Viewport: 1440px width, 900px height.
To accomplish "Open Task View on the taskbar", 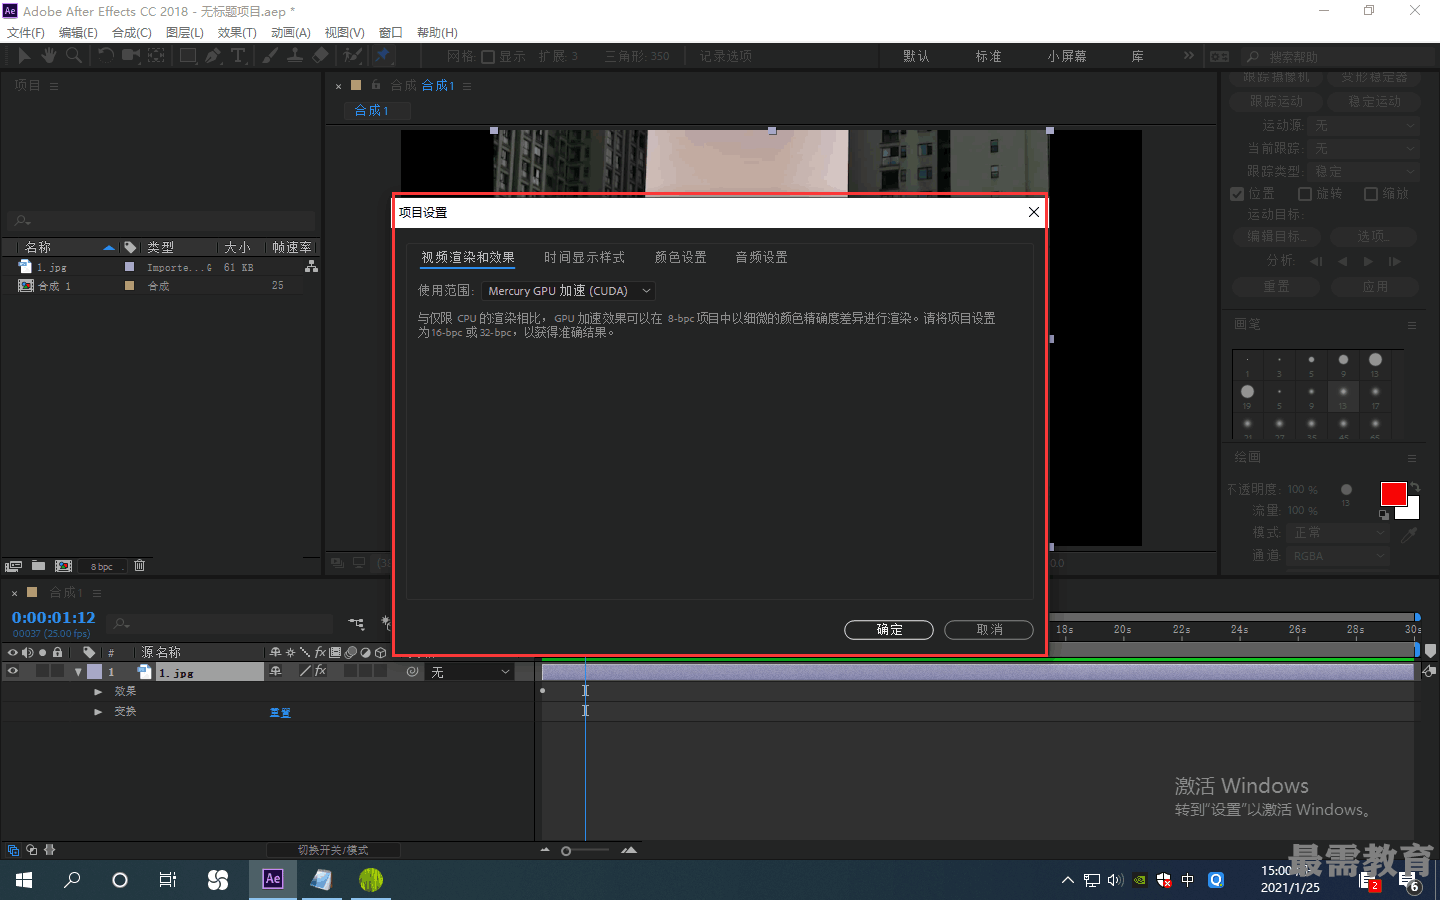I will 168,880.
